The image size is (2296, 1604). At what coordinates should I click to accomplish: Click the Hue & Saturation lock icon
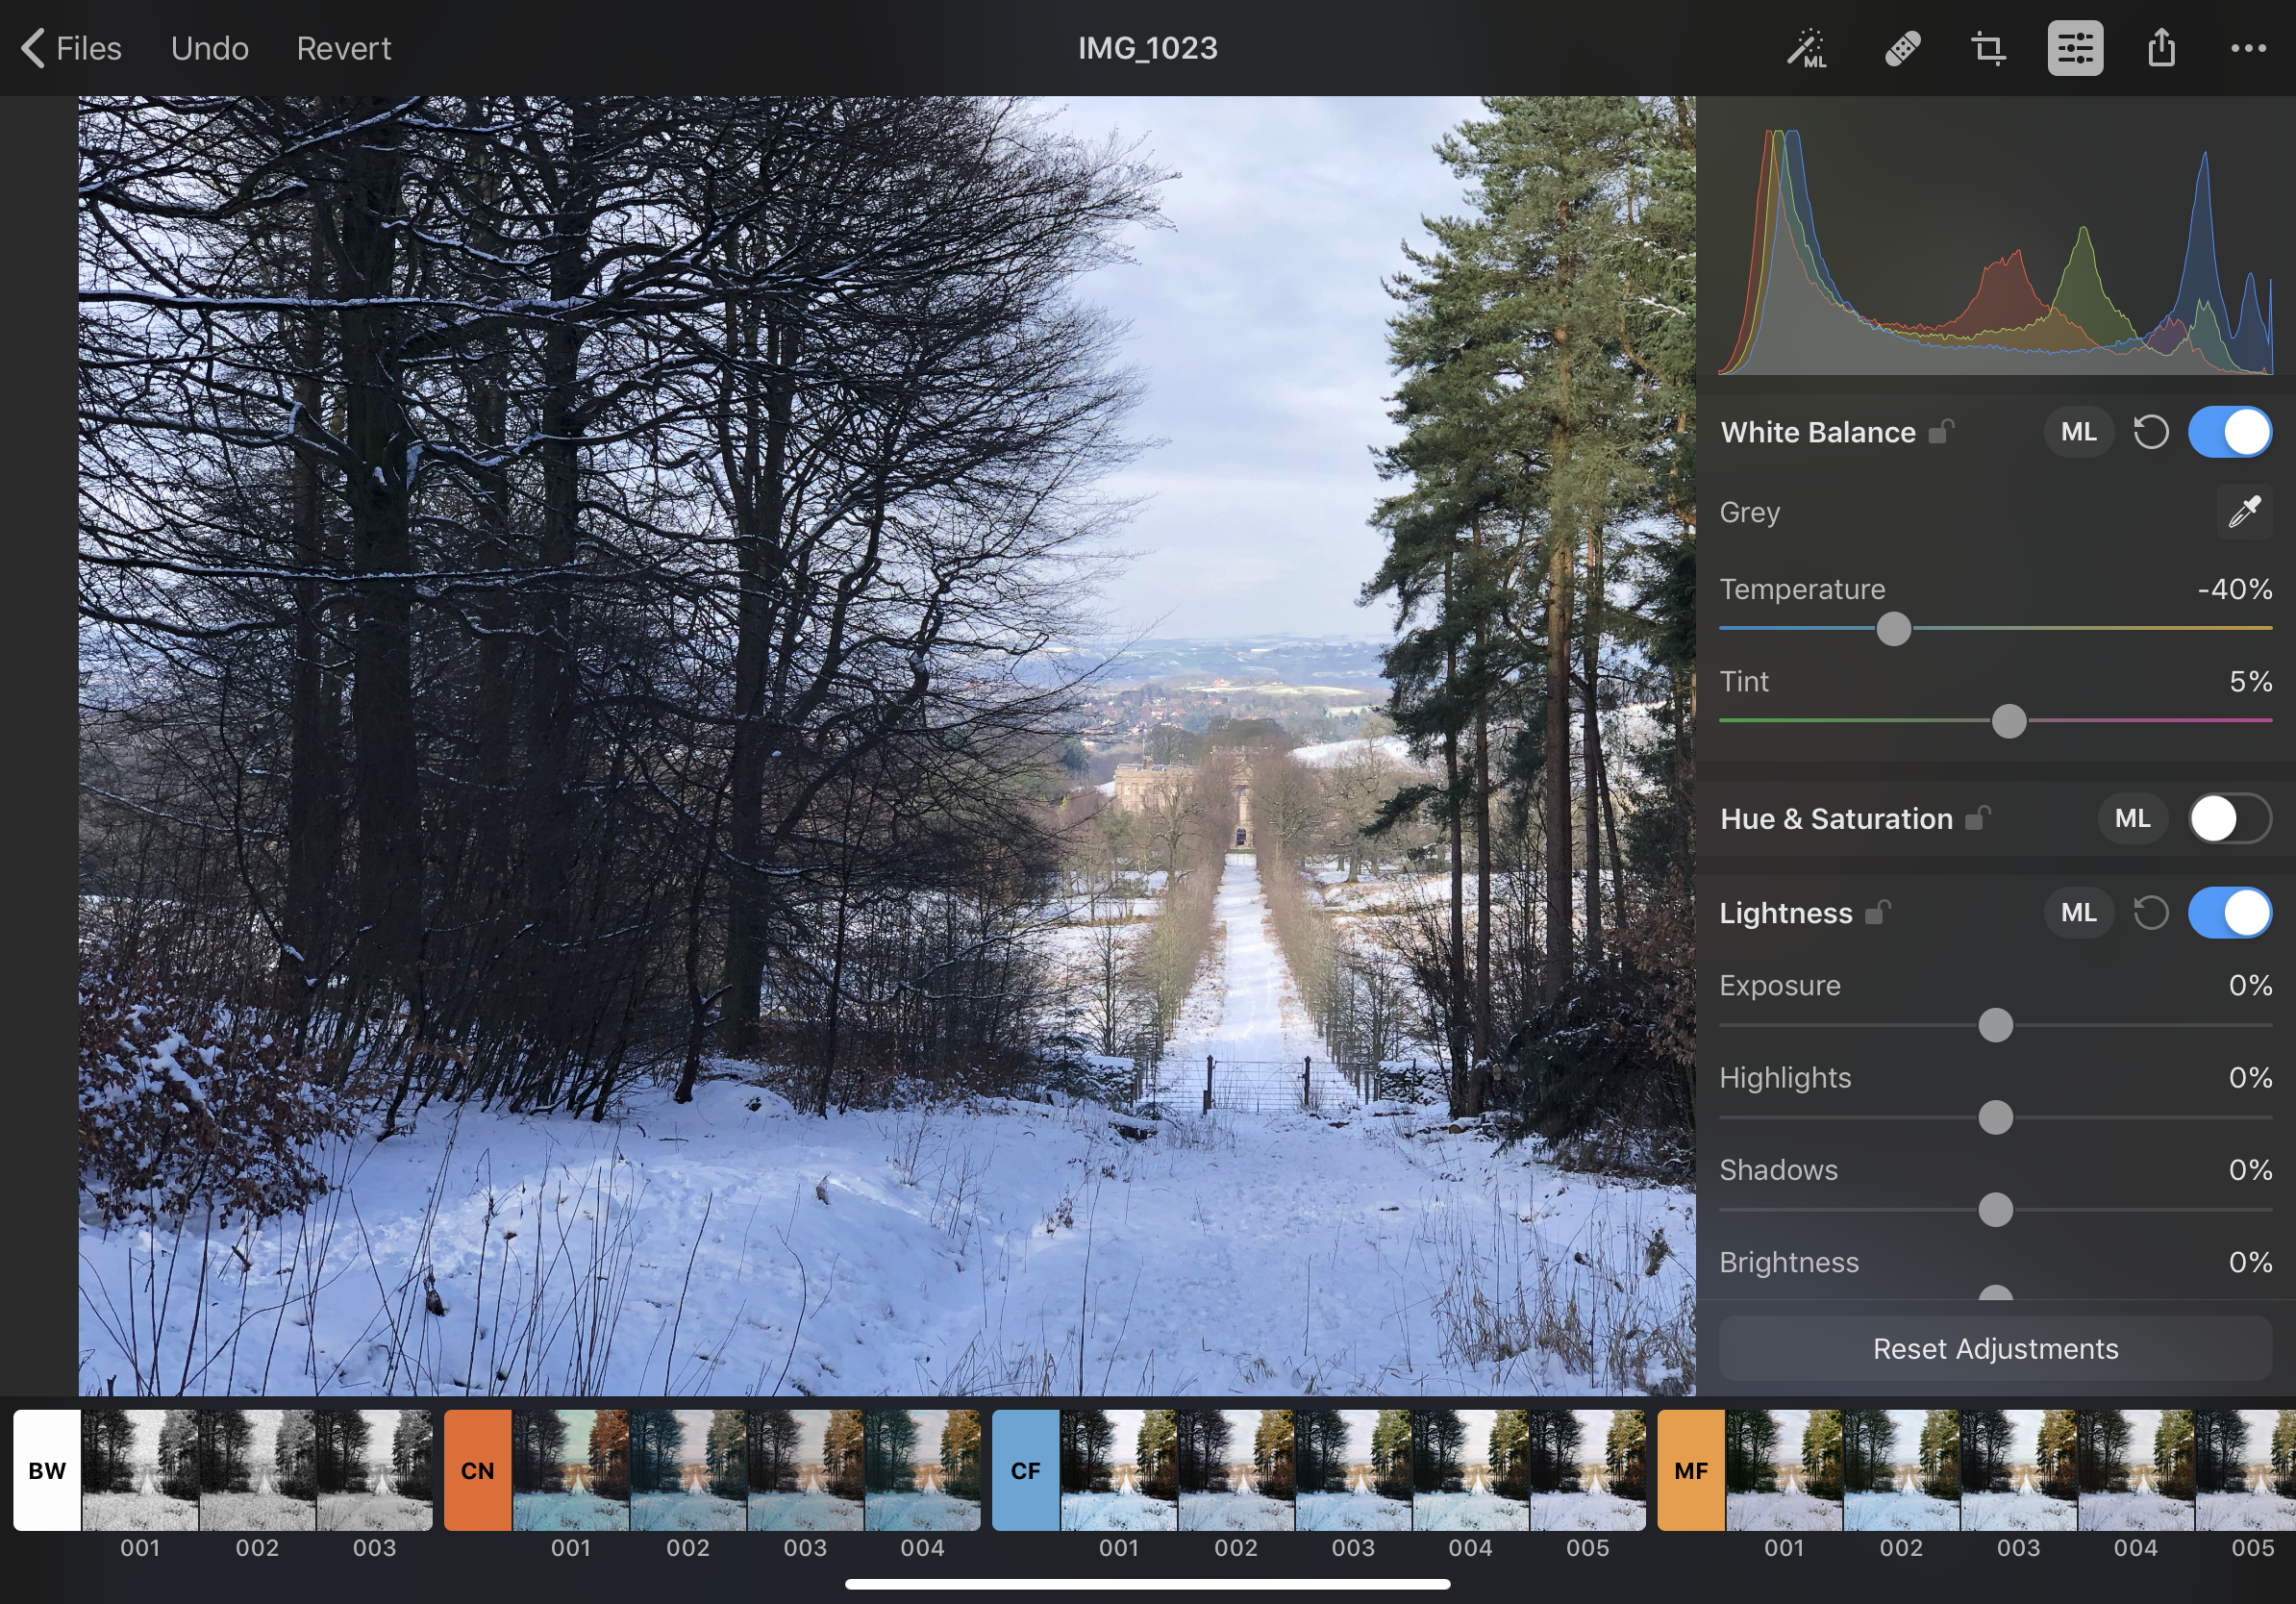(1978, 818)
